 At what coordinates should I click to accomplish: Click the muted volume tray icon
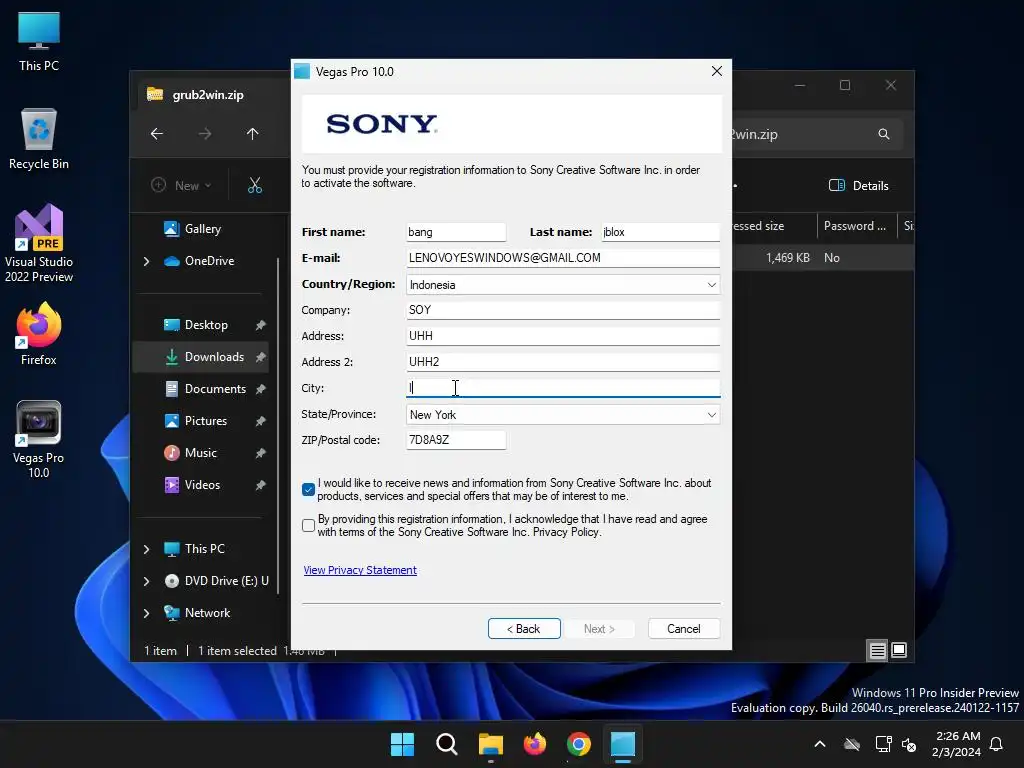[909, 744]
